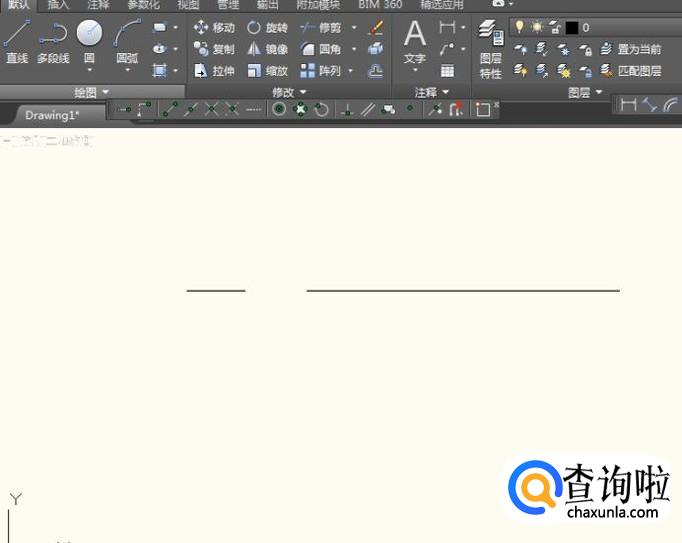The image size is (682, 543).
Task: Click the magnet Snap None icon
Action: click(x=456, y=109)
